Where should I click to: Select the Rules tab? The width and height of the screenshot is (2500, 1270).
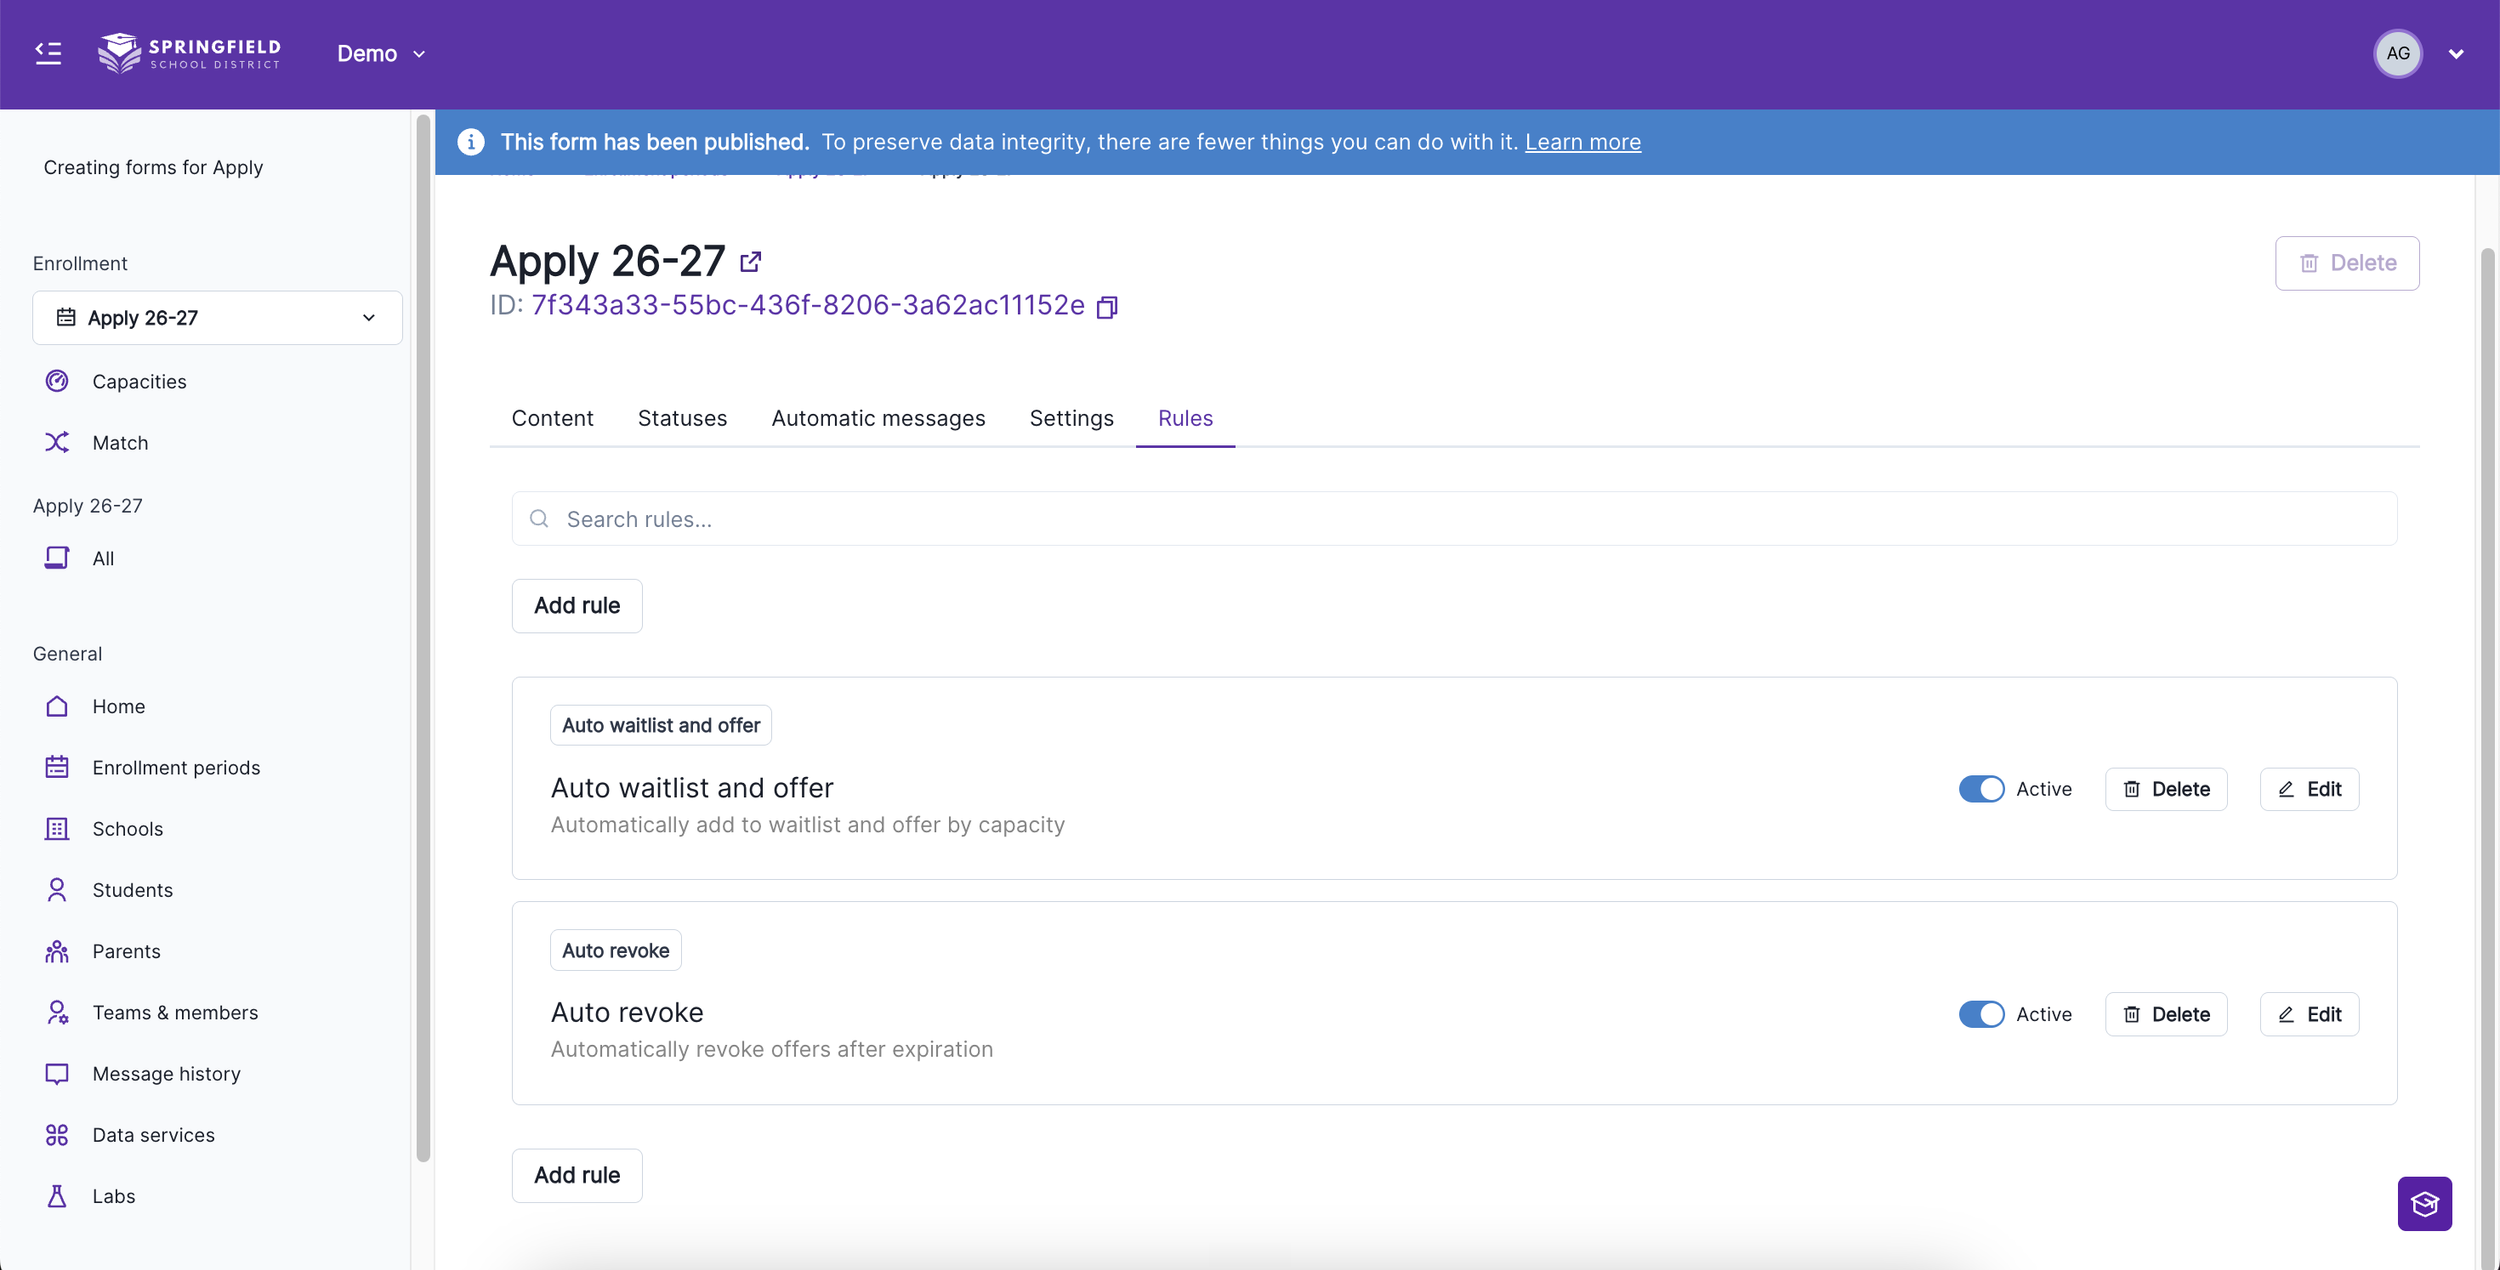click(1185, 418)
